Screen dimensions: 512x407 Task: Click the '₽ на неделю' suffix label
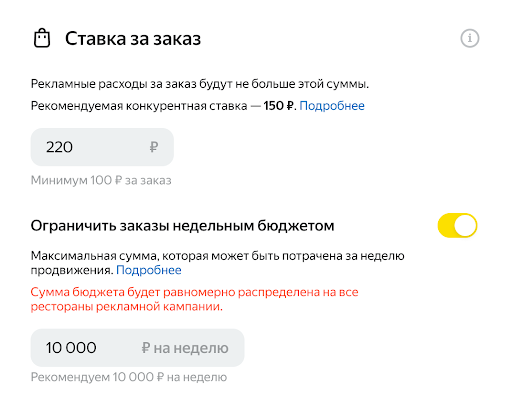click(x=185, y=348)
